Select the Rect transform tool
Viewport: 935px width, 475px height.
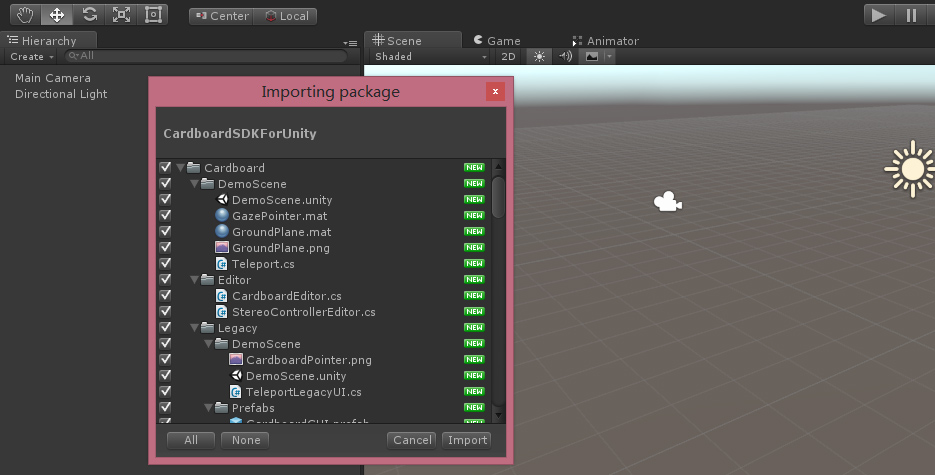point(153,14)
